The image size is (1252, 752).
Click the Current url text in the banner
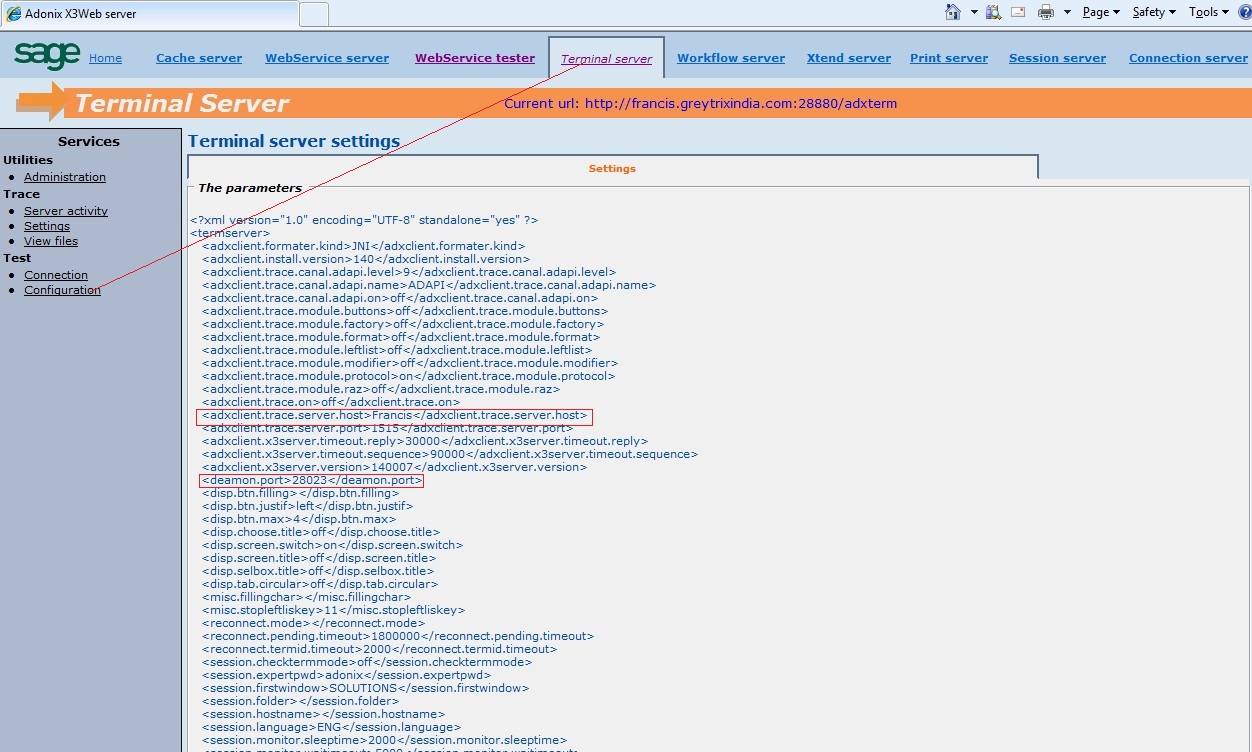(700, 103)
